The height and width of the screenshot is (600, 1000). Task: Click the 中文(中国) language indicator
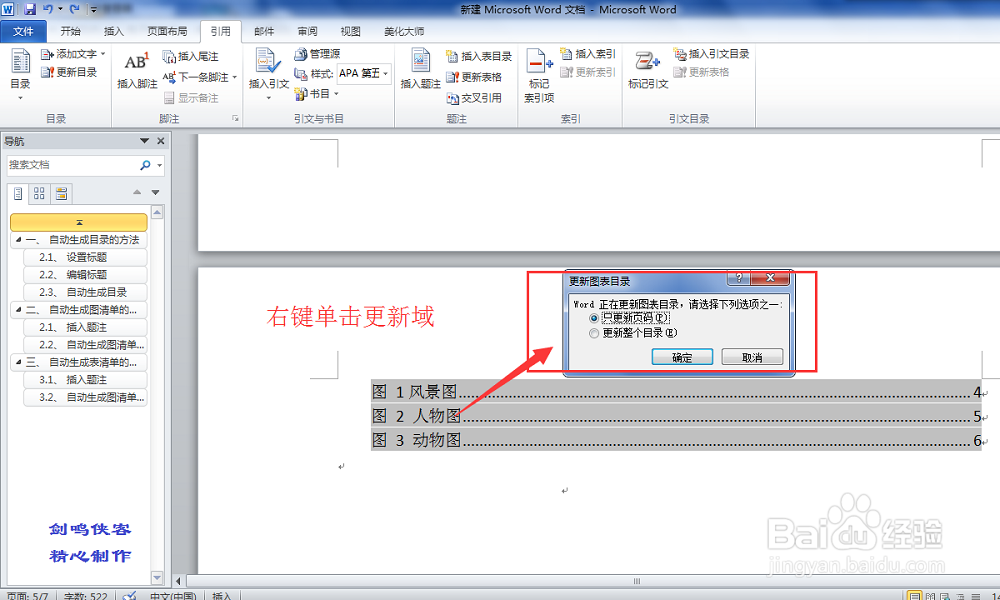click(x=173, y=596)
